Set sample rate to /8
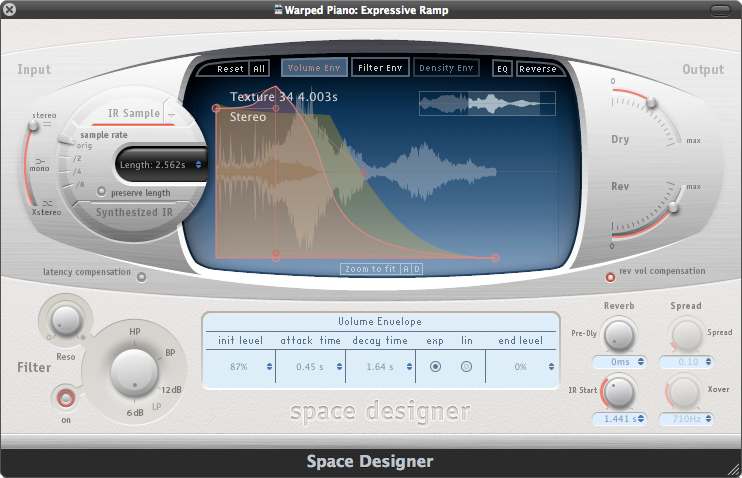The image size is (742, 478). (80, 185)
